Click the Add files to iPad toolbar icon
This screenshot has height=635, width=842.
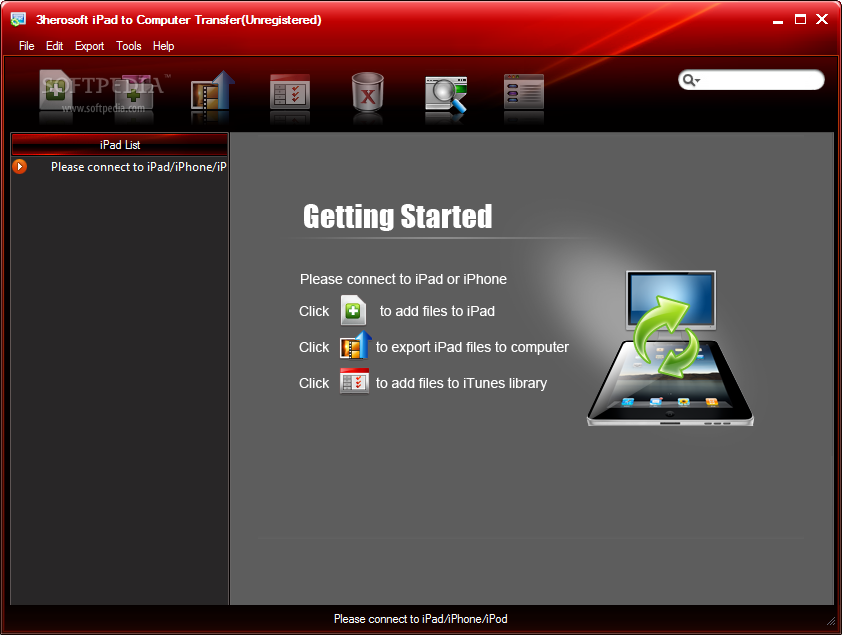pos(57,91)
